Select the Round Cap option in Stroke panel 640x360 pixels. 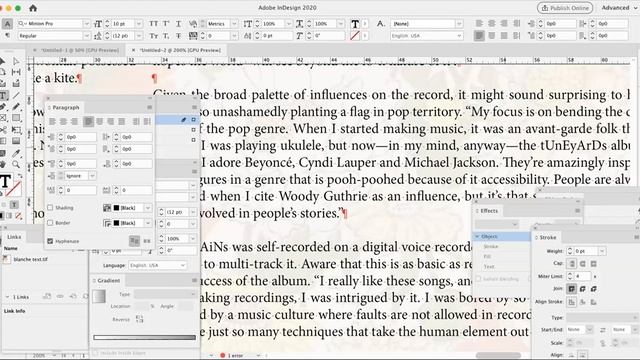click(582, 264)
